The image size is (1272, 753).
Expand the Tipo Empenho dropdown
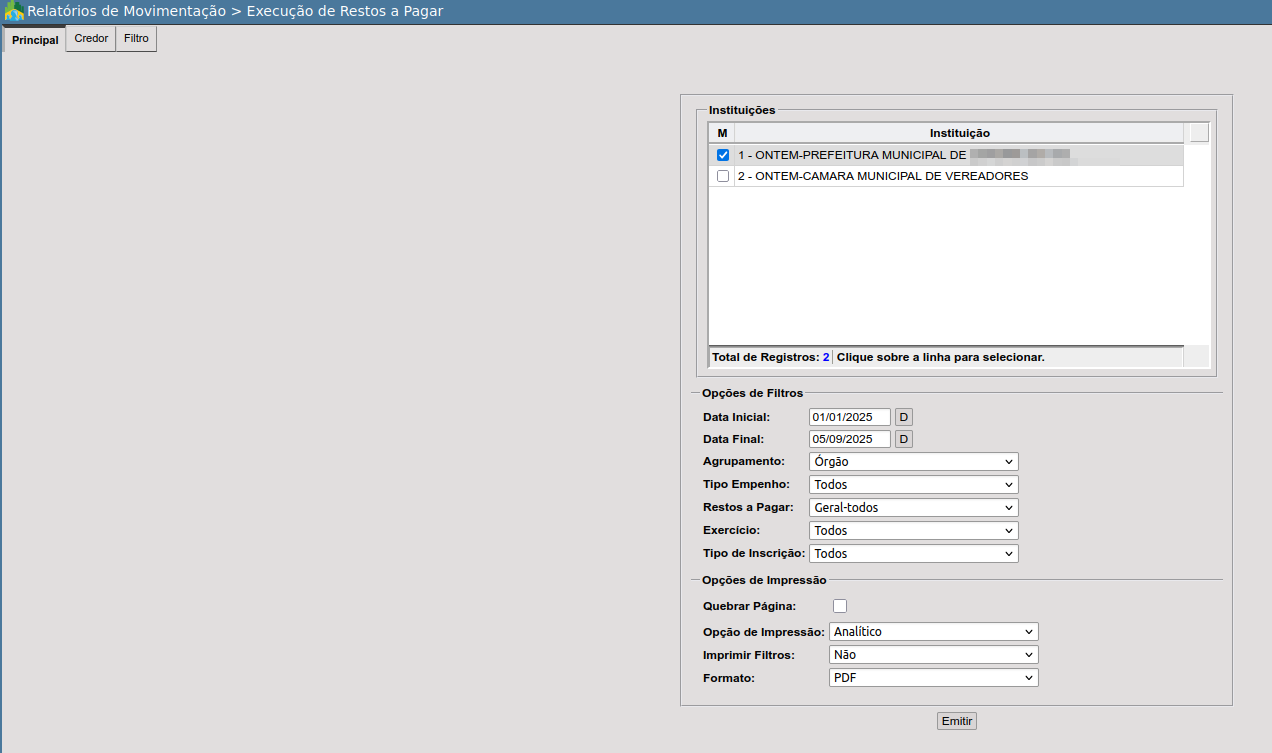[x=913, y=485]
